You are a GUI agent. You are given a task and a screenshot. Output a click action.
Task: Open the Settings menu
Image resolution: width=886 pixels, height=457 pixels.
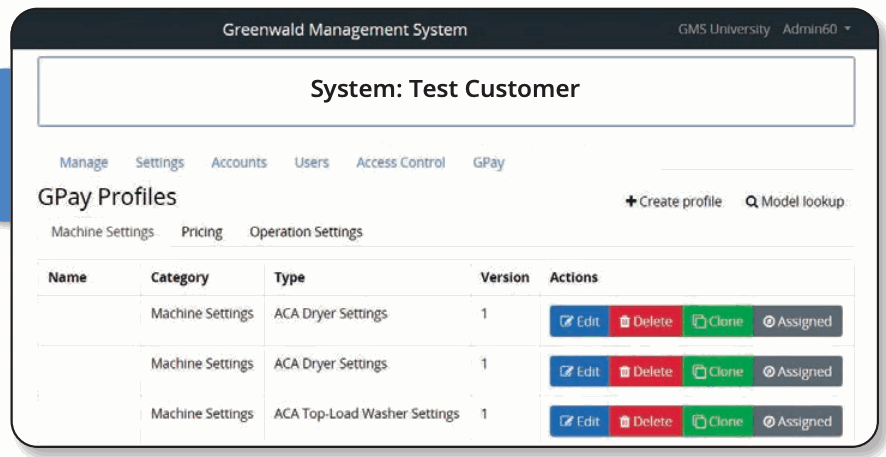(x=159, y=163)
